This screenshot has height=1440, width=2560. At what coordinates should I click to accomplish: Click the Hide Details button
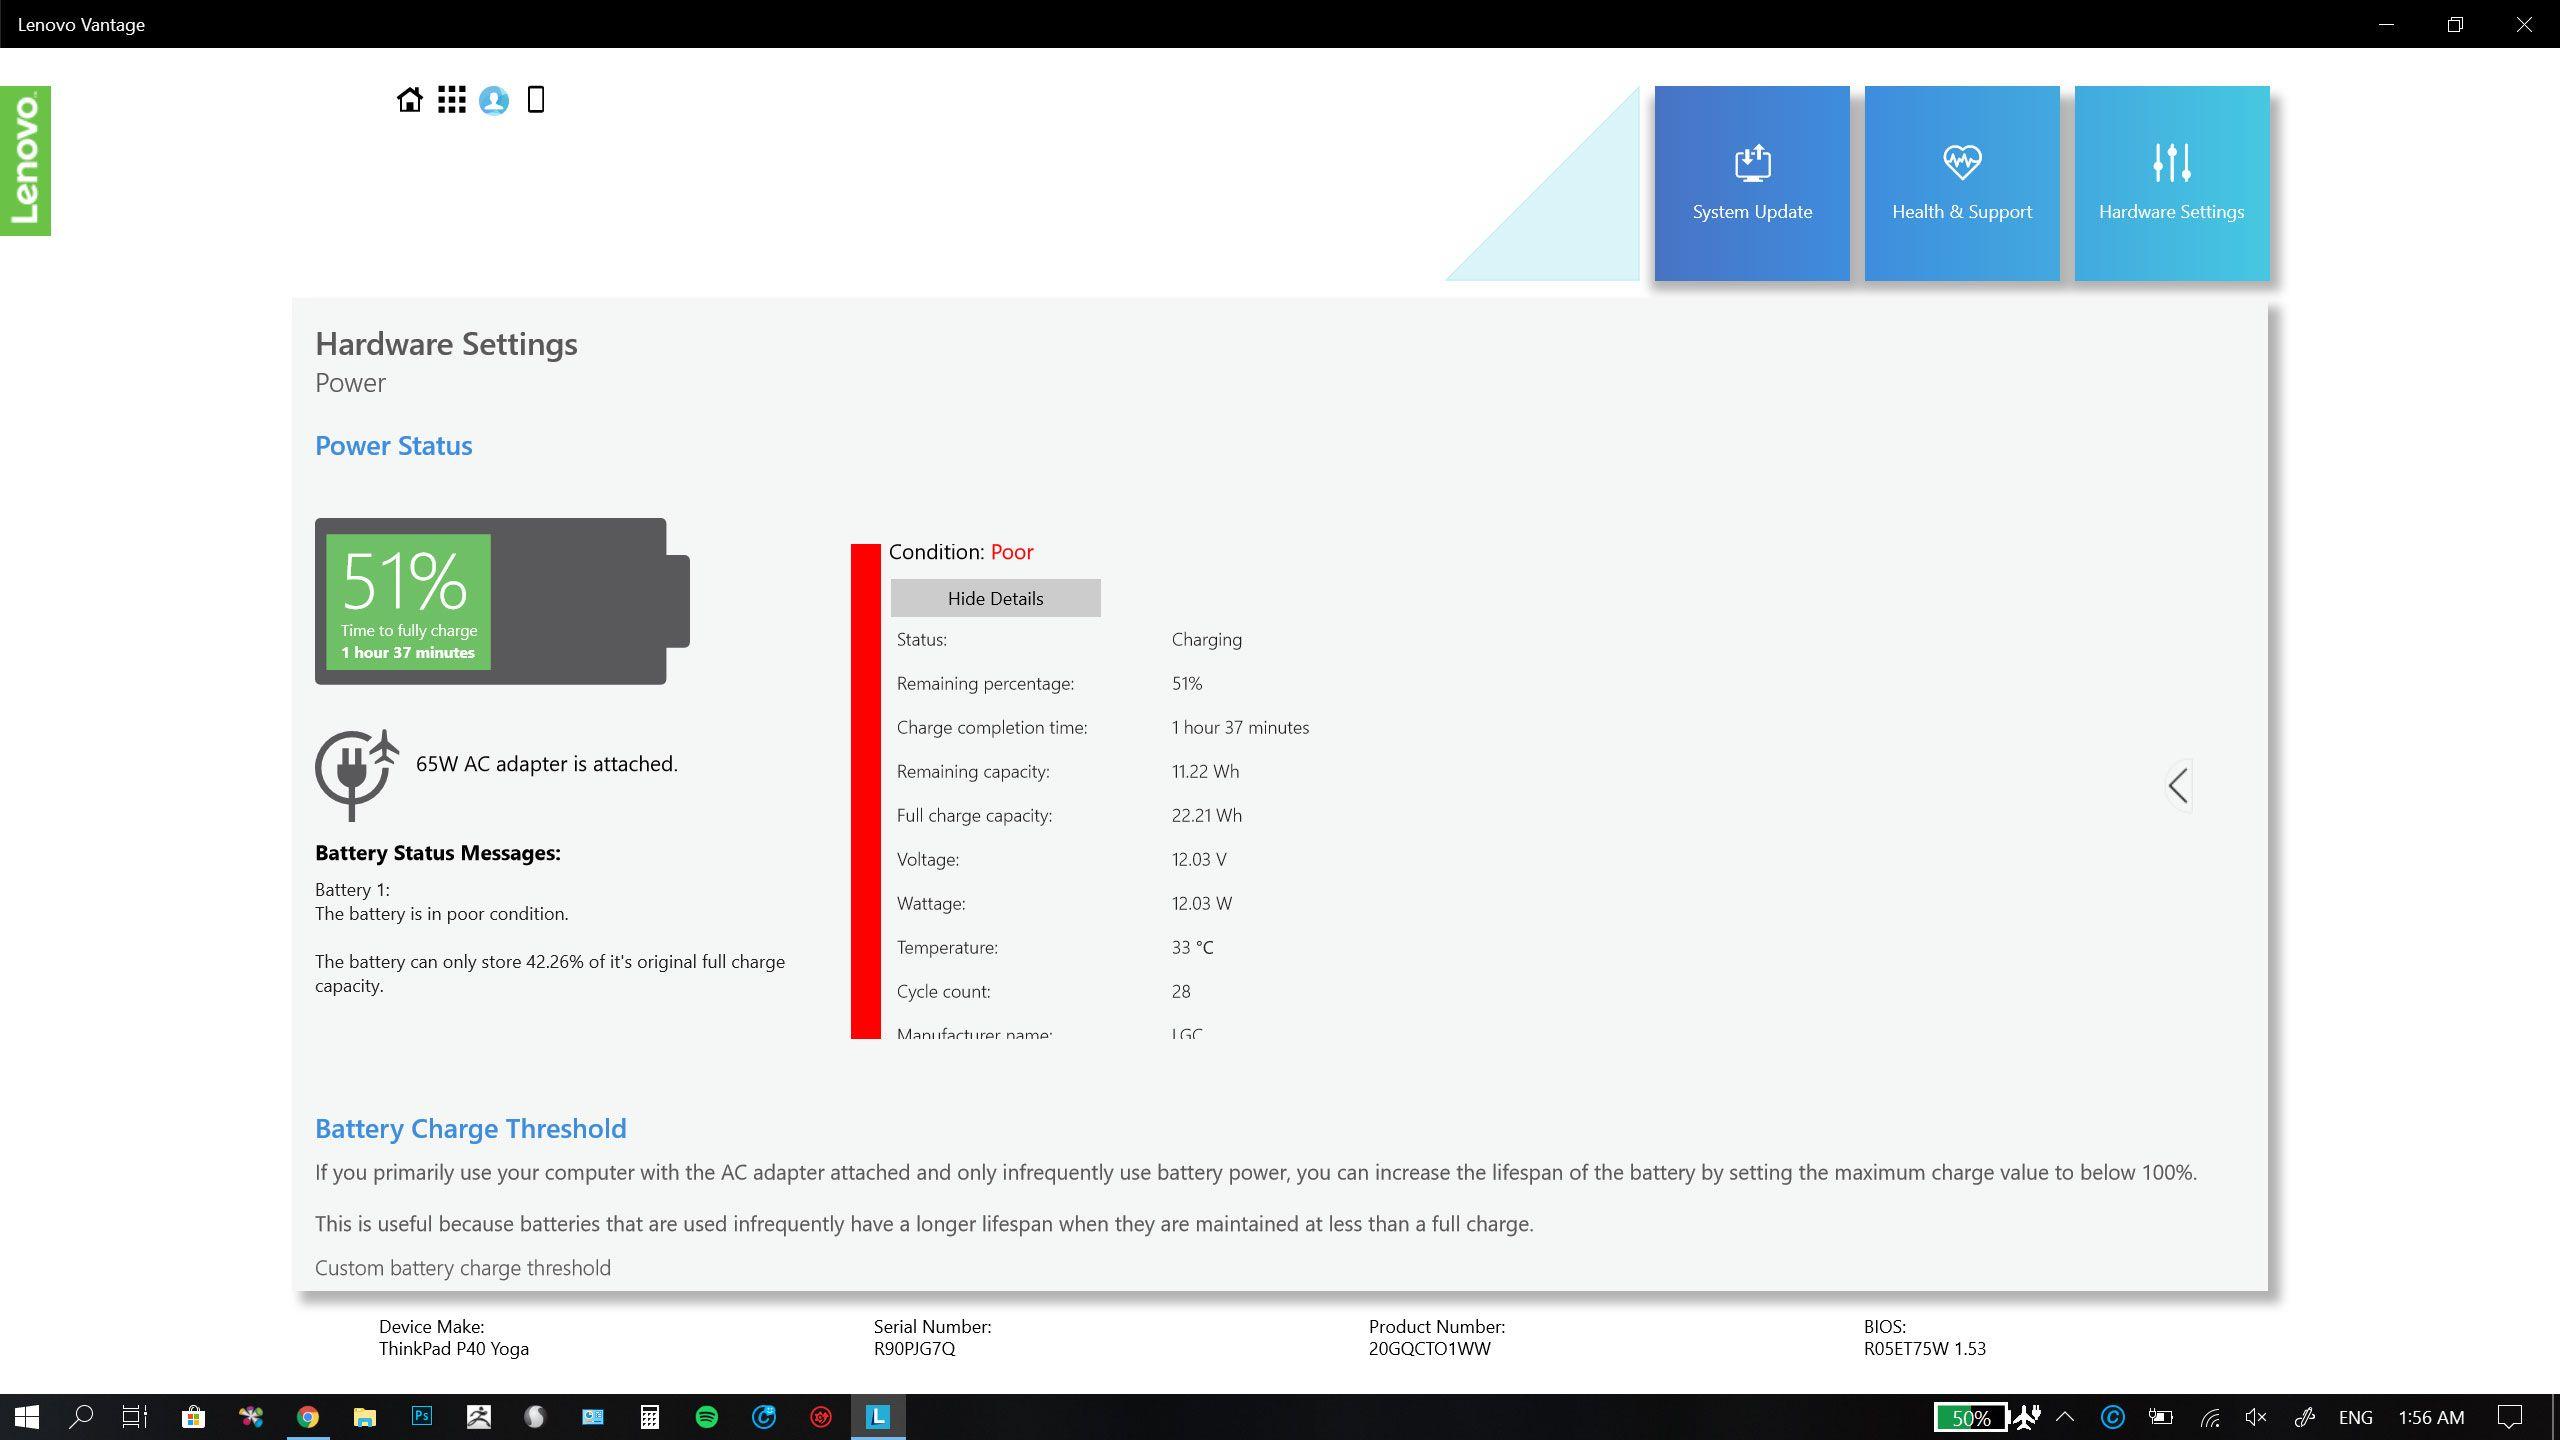point(995,598)
